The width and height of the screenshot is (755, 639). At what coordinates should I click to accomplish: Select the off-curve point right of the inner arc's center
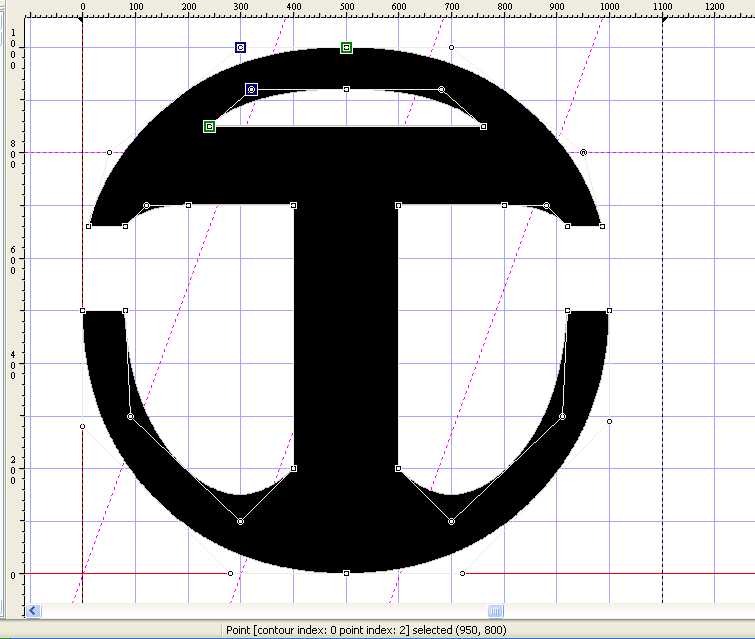pos(441,90)
